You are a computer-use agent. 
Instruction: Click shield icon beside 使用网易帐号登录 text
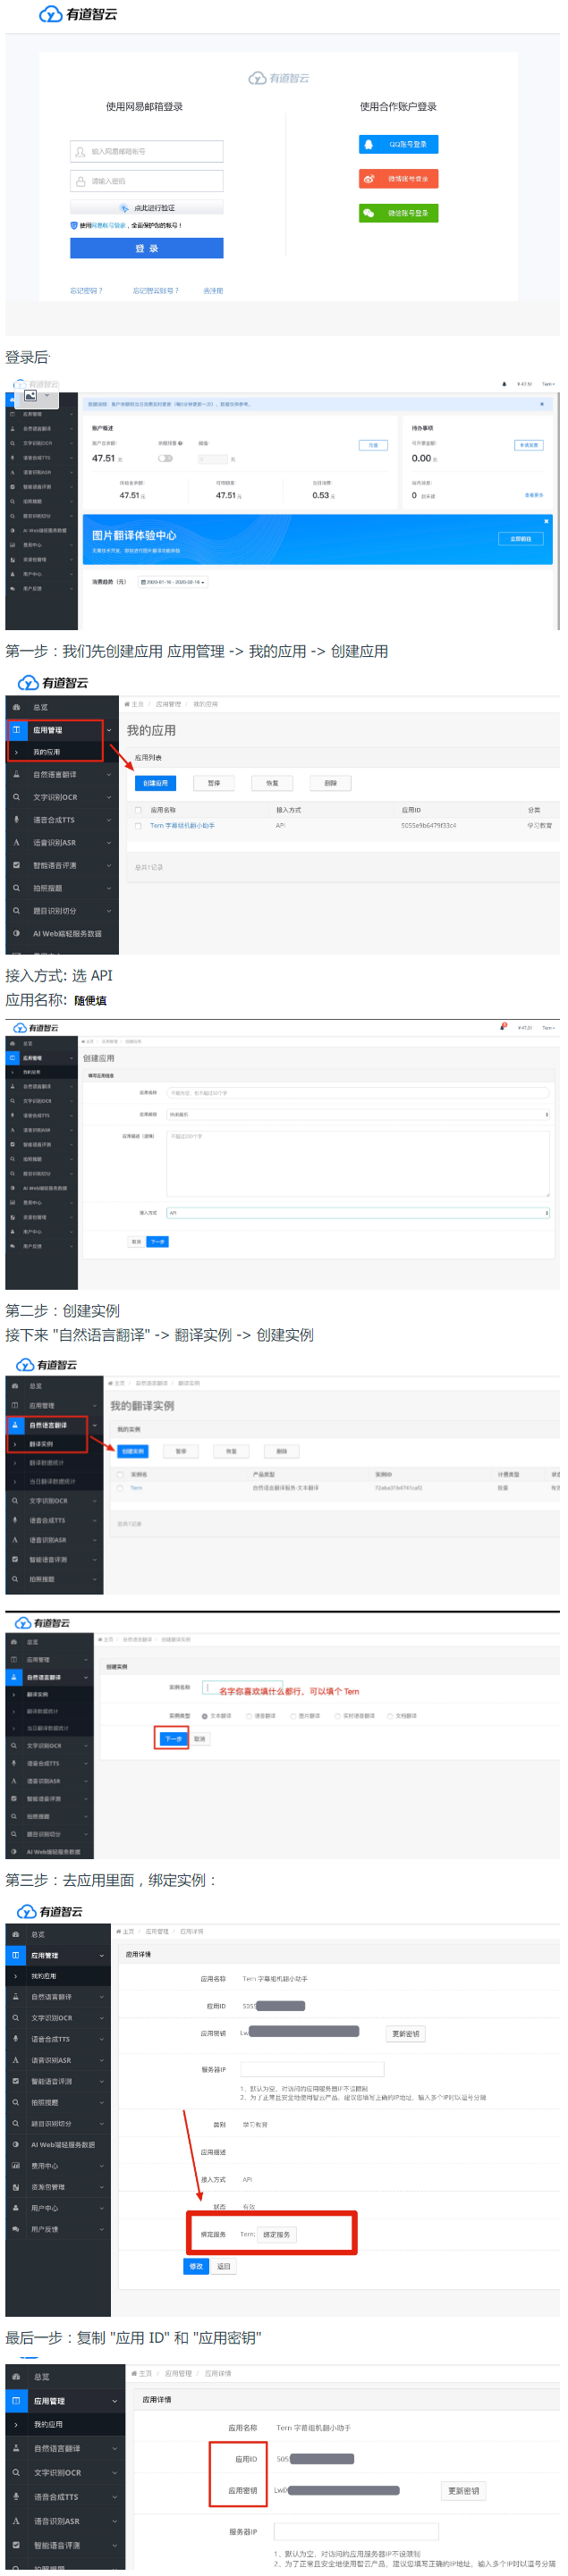pyautogui.click(x=74, y=225)
